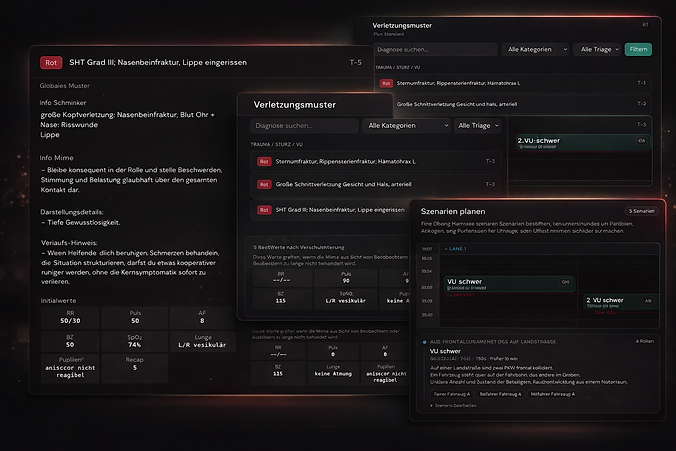
Task: Click the green Filtern button
Action: coord(638,50)
